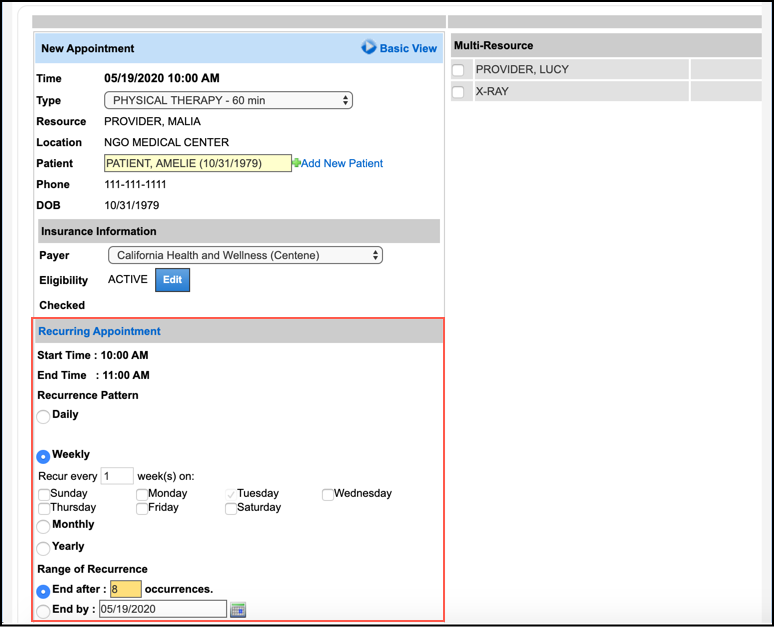The width and height of the screenshot is (774, 627).
Task: Click the Patient name field
Action: click(x=197, y=163)
